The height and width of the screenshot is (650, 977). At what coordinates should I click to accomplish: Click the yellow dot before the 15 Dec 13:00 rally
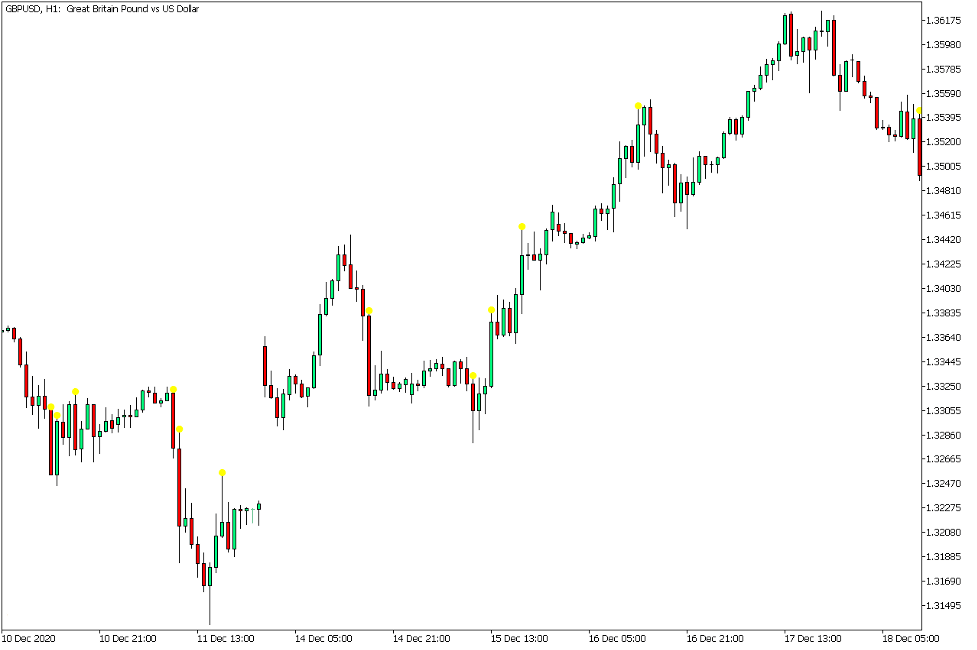pos(473,376)
